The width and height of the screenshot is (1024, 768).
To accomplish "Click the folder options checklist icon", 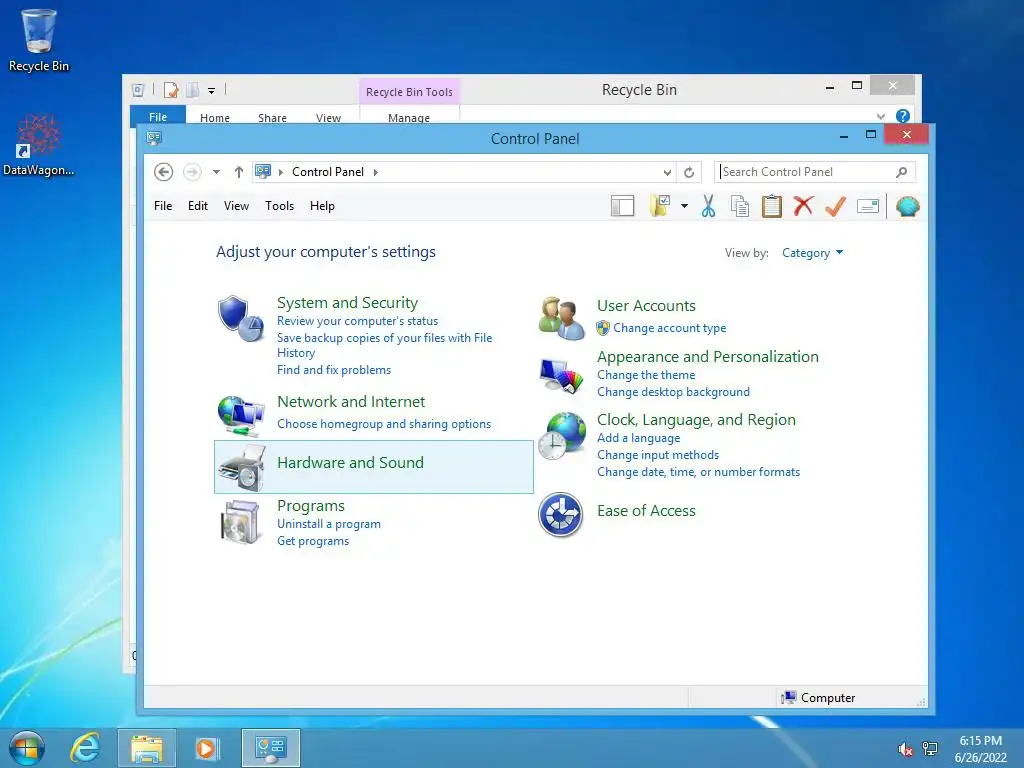I will [660, 206].
